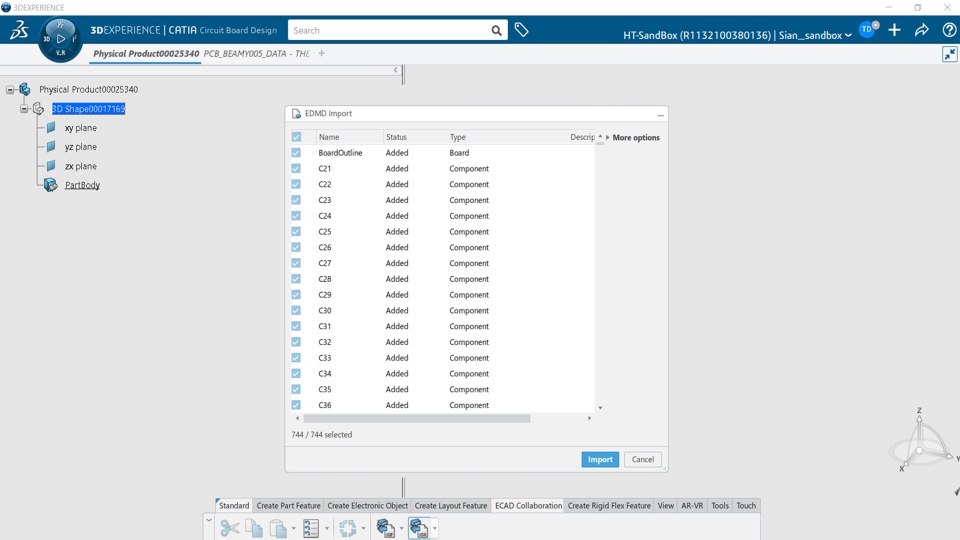The width and height of the screenshot is (960, 540).
Task: Switch to Create Part Feature tab
Action: click(288, 506)
